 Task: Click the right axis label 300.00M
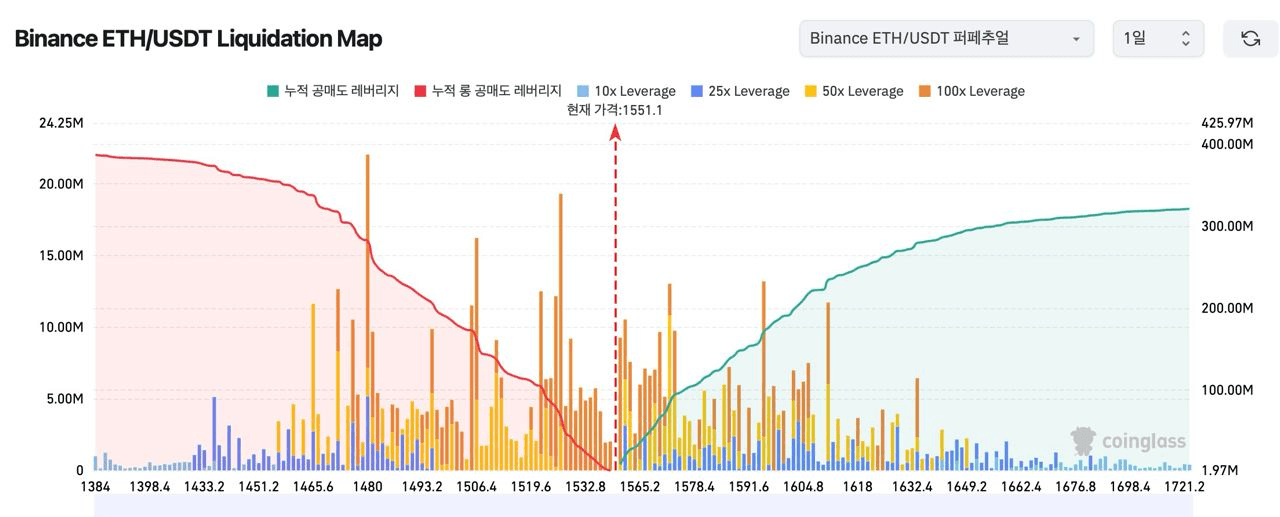[1227, 227]
